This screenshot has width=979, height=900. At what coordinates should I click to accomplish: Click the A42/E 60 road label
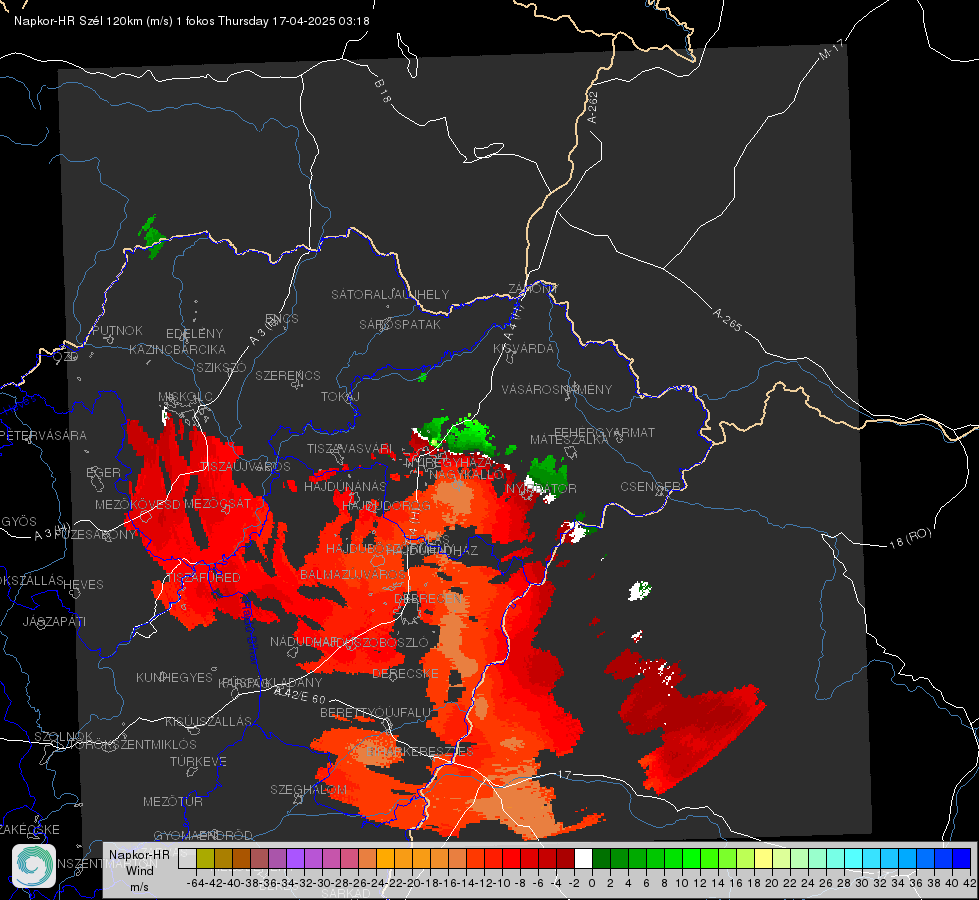pos(300,695)
